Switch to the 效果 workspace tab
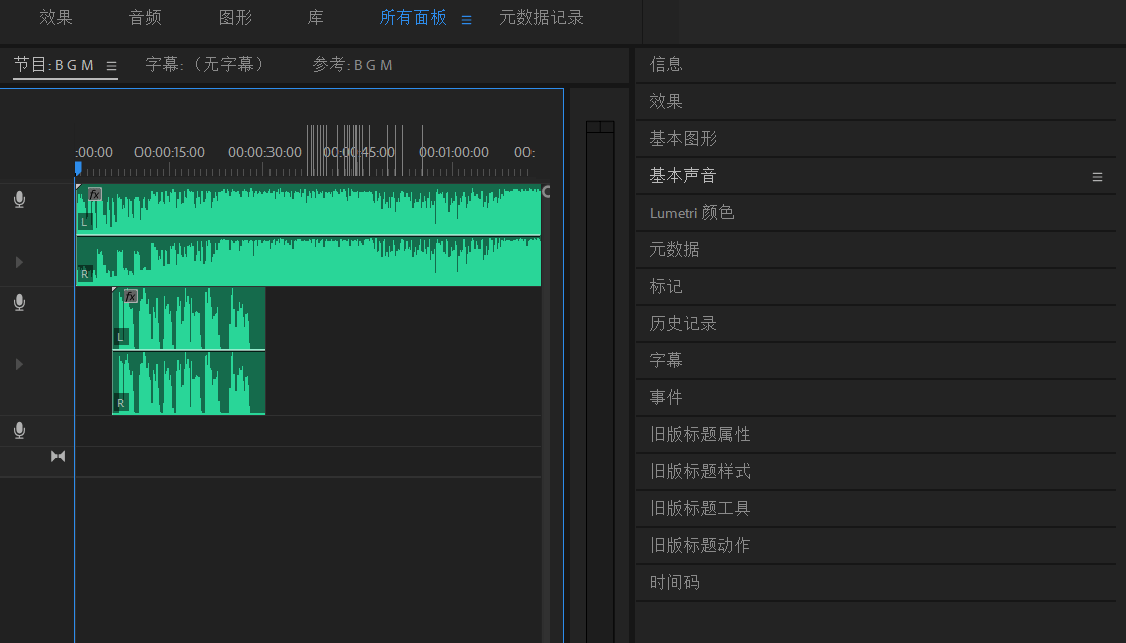 [x=56, y=18]
